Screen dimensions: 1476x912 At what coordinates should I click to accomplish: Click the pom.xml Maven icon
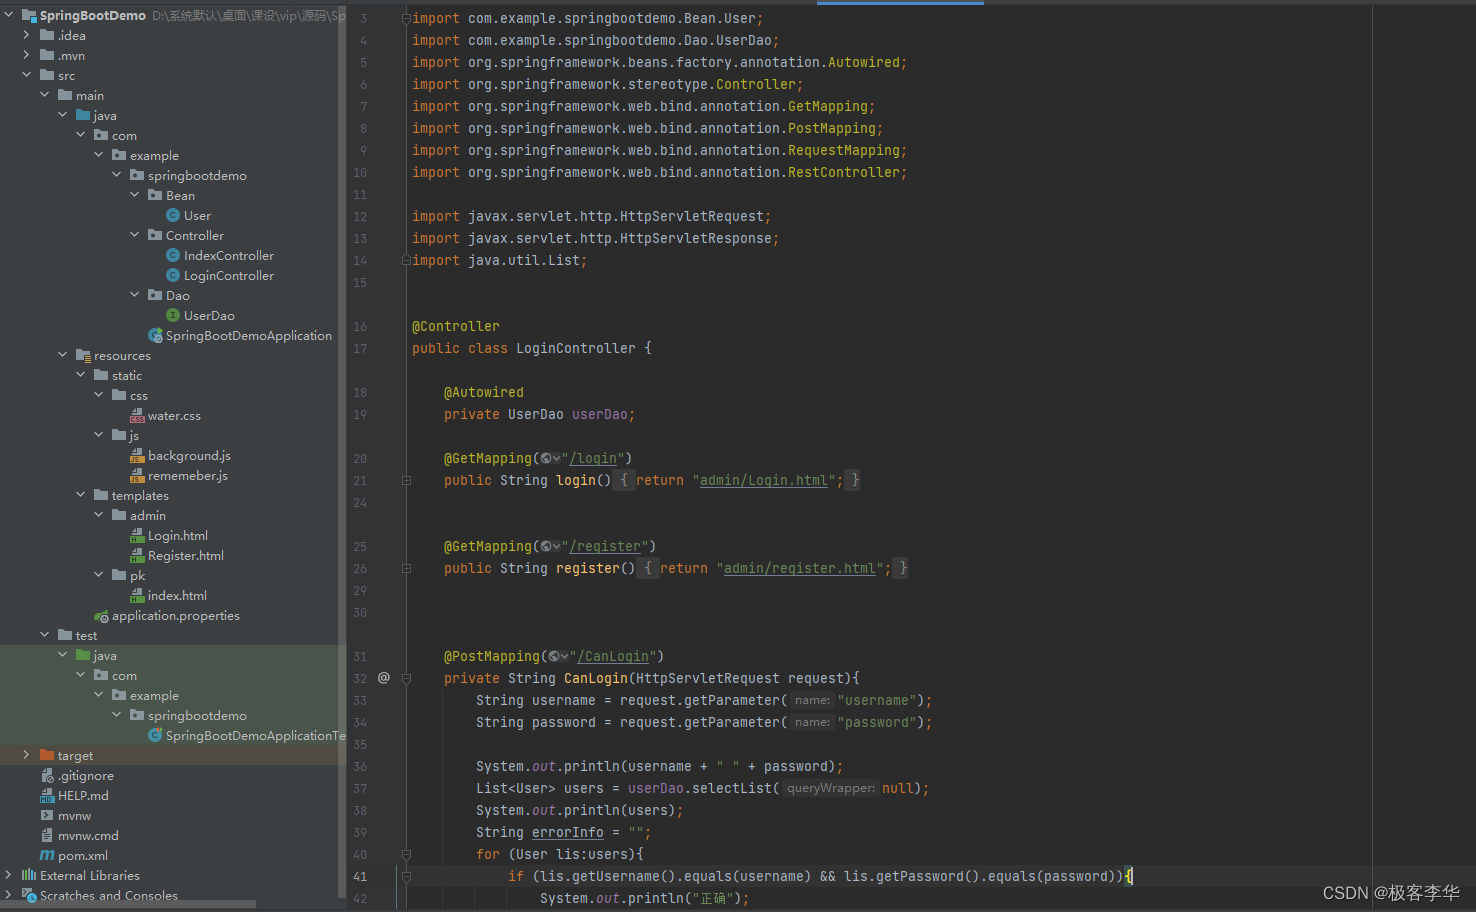pos(47,855)
